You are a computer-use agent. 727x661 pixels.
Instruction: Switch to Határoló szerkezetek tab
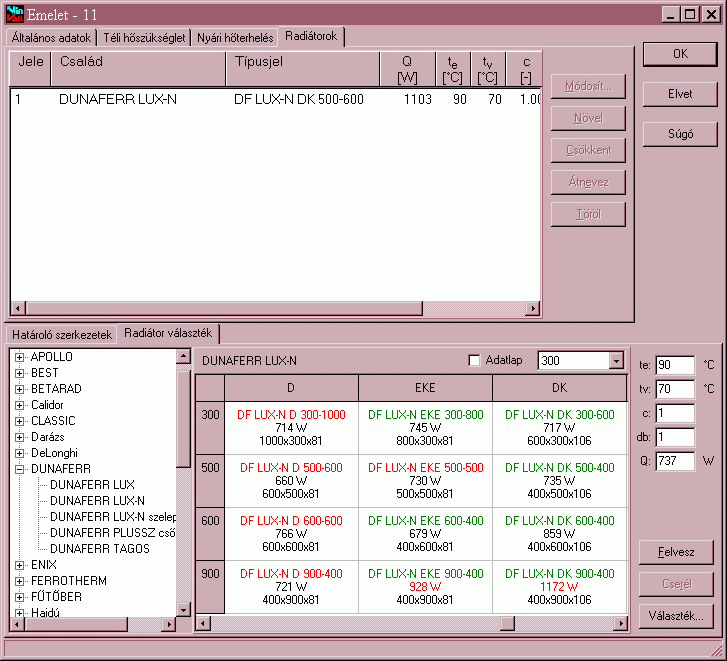tap(62, 335)
